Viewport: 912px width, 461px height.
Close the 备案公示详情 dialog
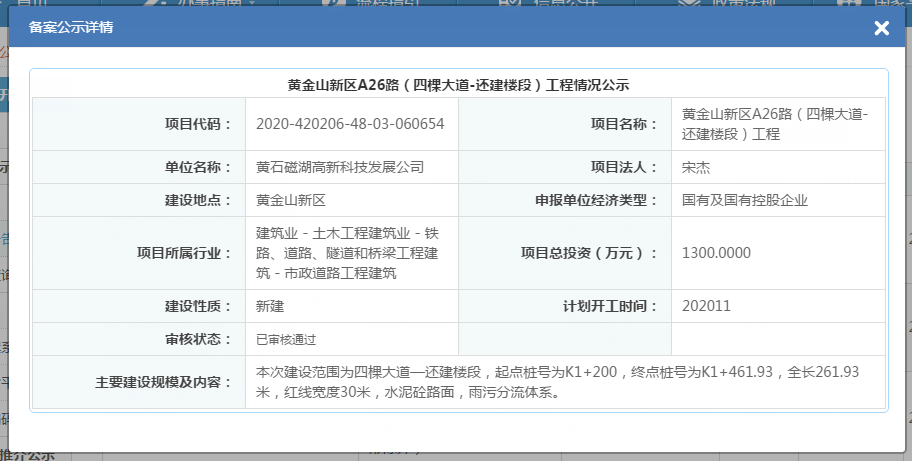[x=881, y=28]
